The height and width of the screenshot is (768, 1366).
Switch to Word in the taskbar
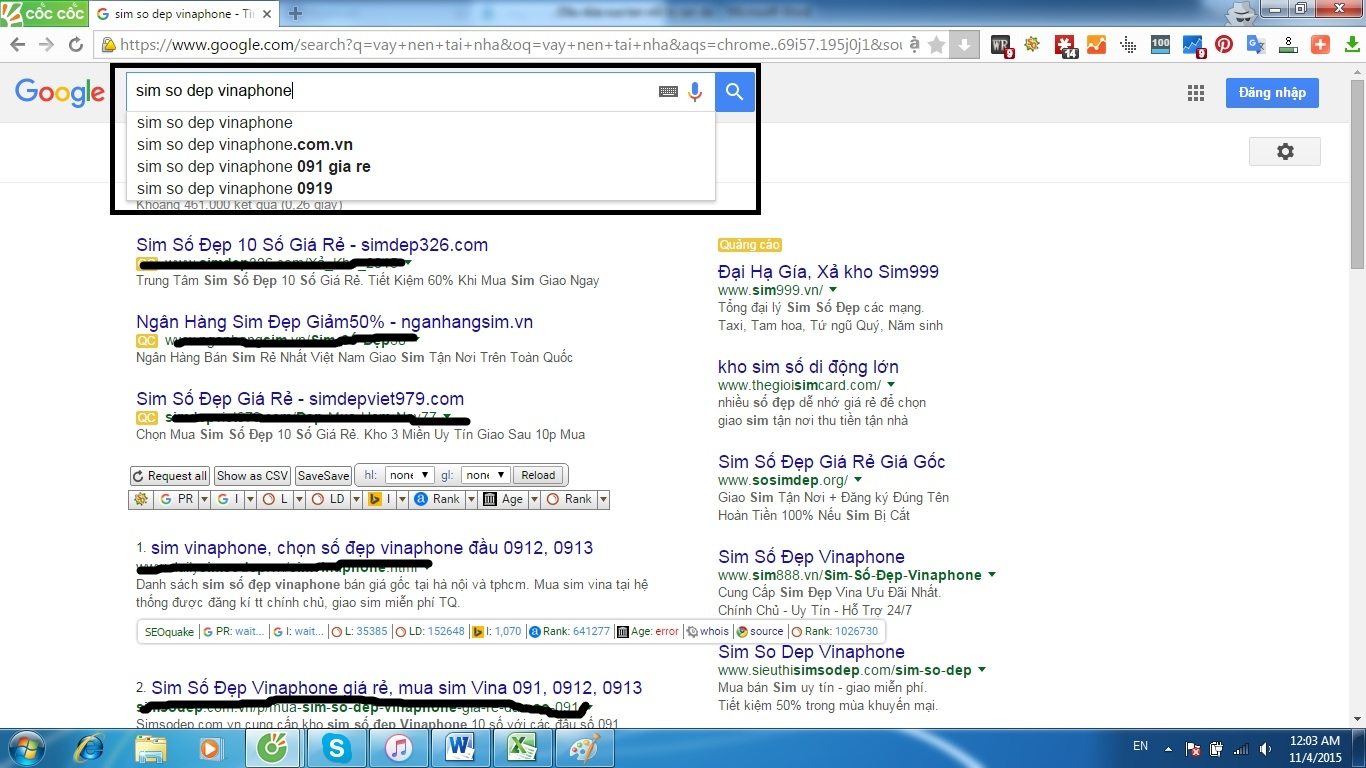coord(459,747)
